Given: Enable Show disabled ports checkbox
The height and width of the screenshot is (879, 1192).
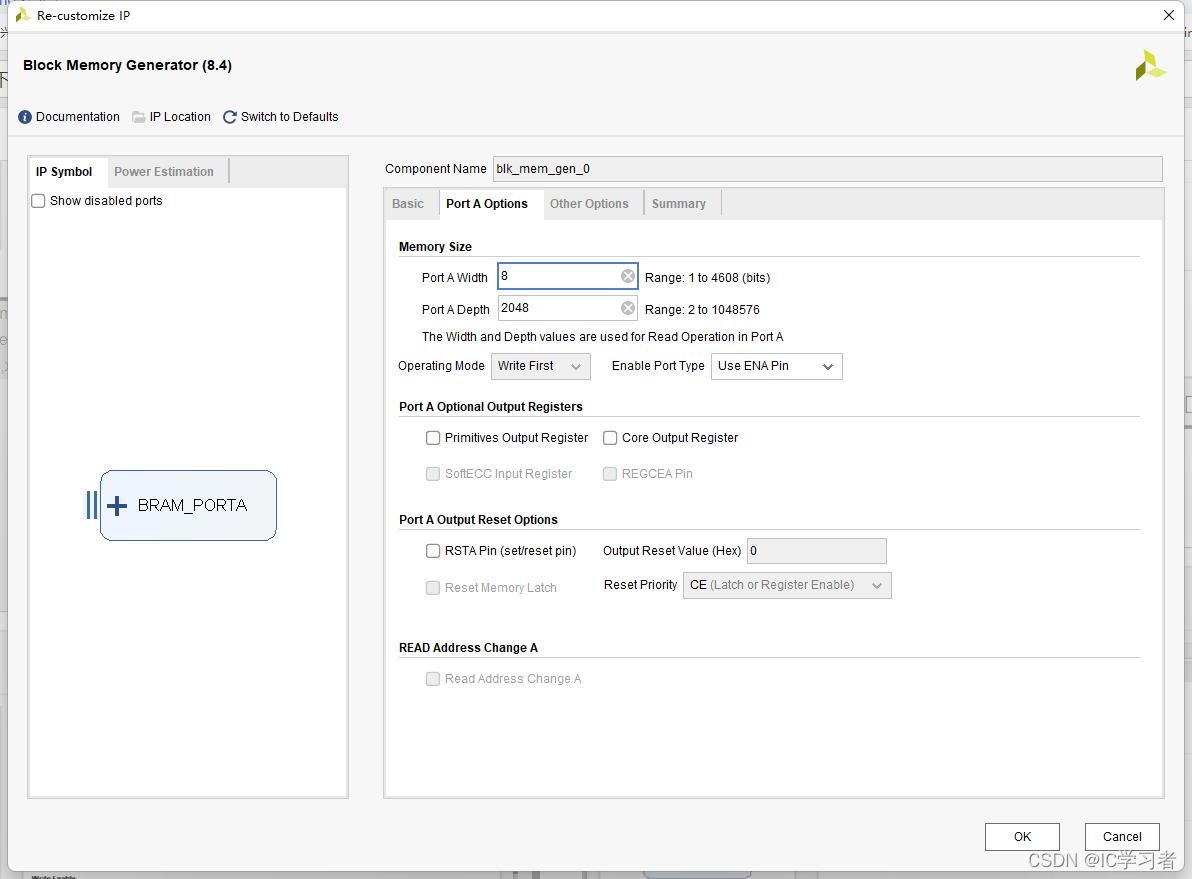Looking at the screenshot, I should point(38,201).
